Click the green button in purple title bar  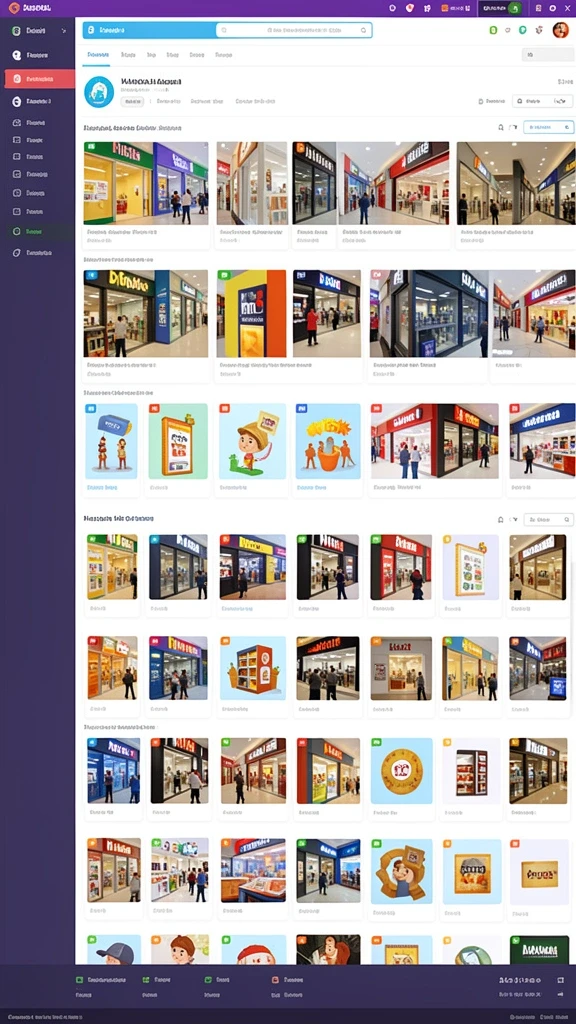[514, 8]
